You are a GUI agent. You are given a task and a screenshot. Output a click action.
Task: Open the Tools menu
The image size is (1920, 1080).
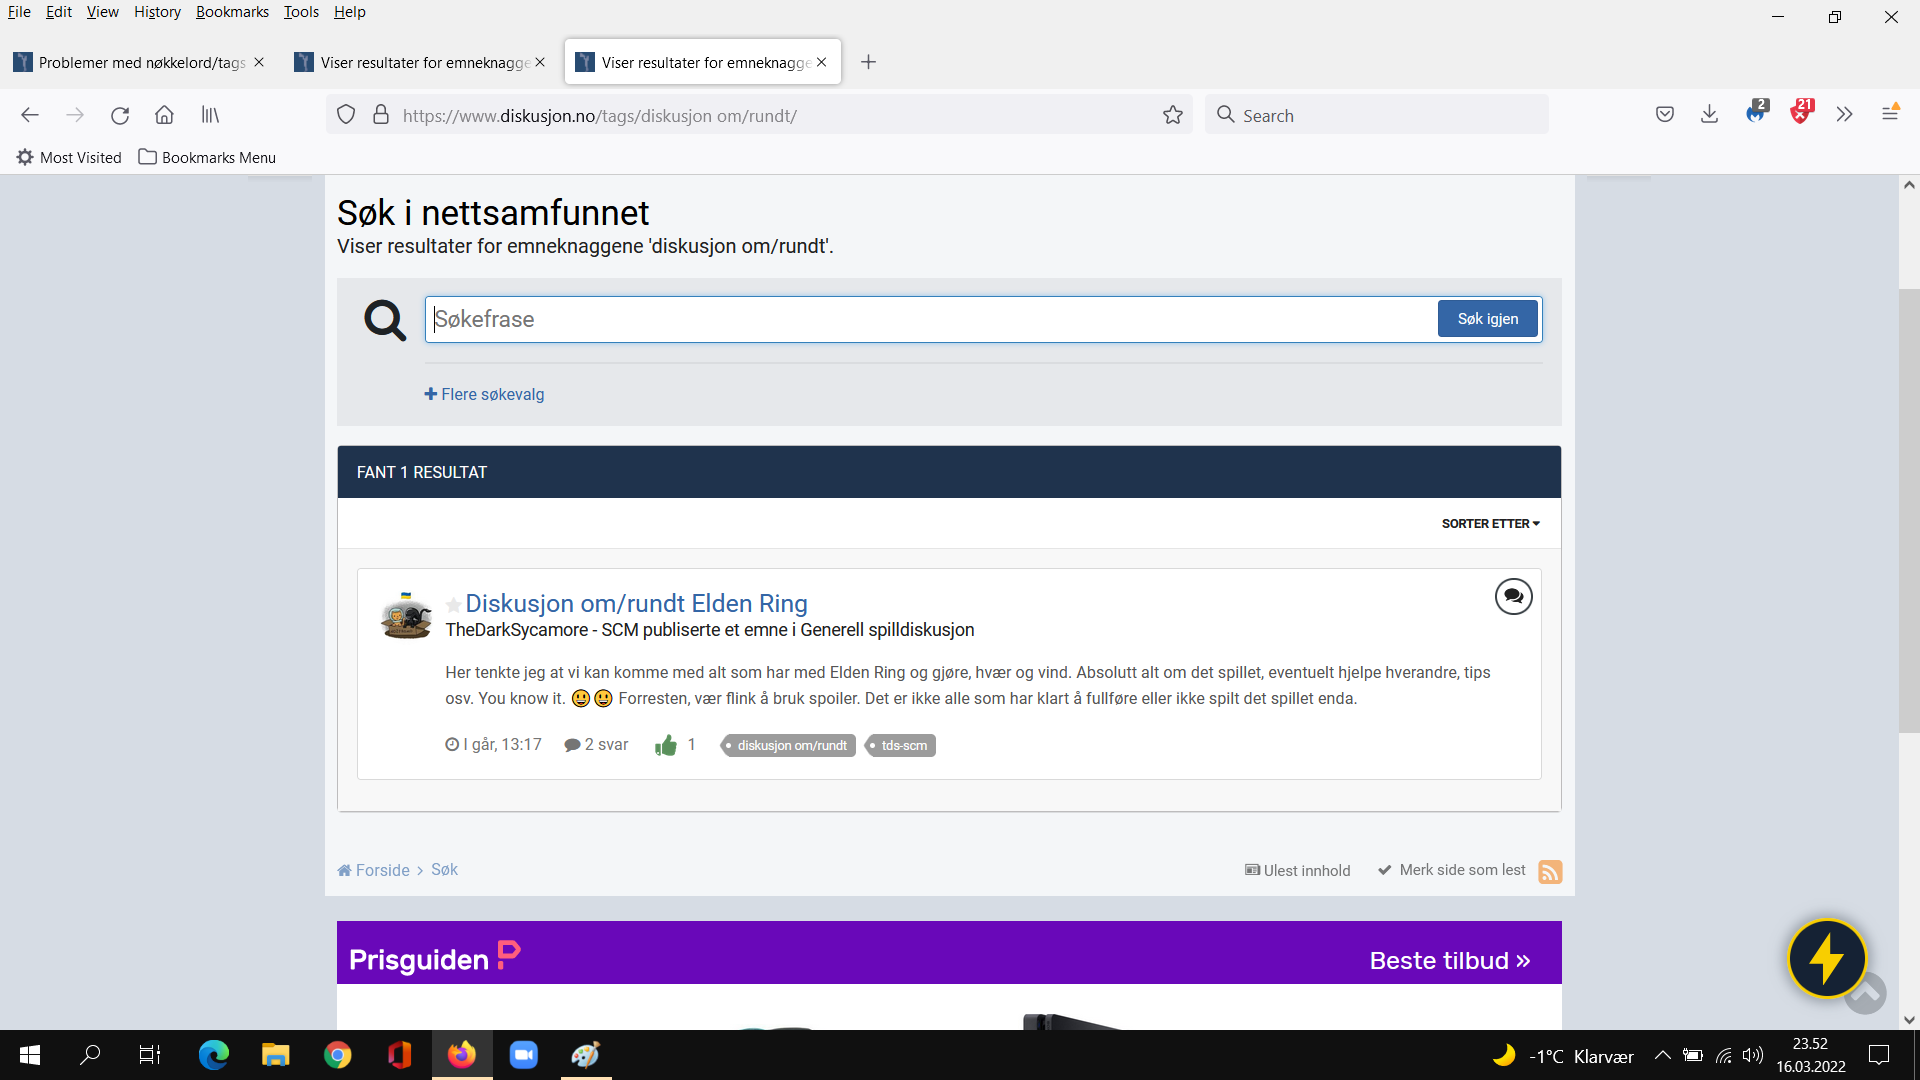[301, 12]
